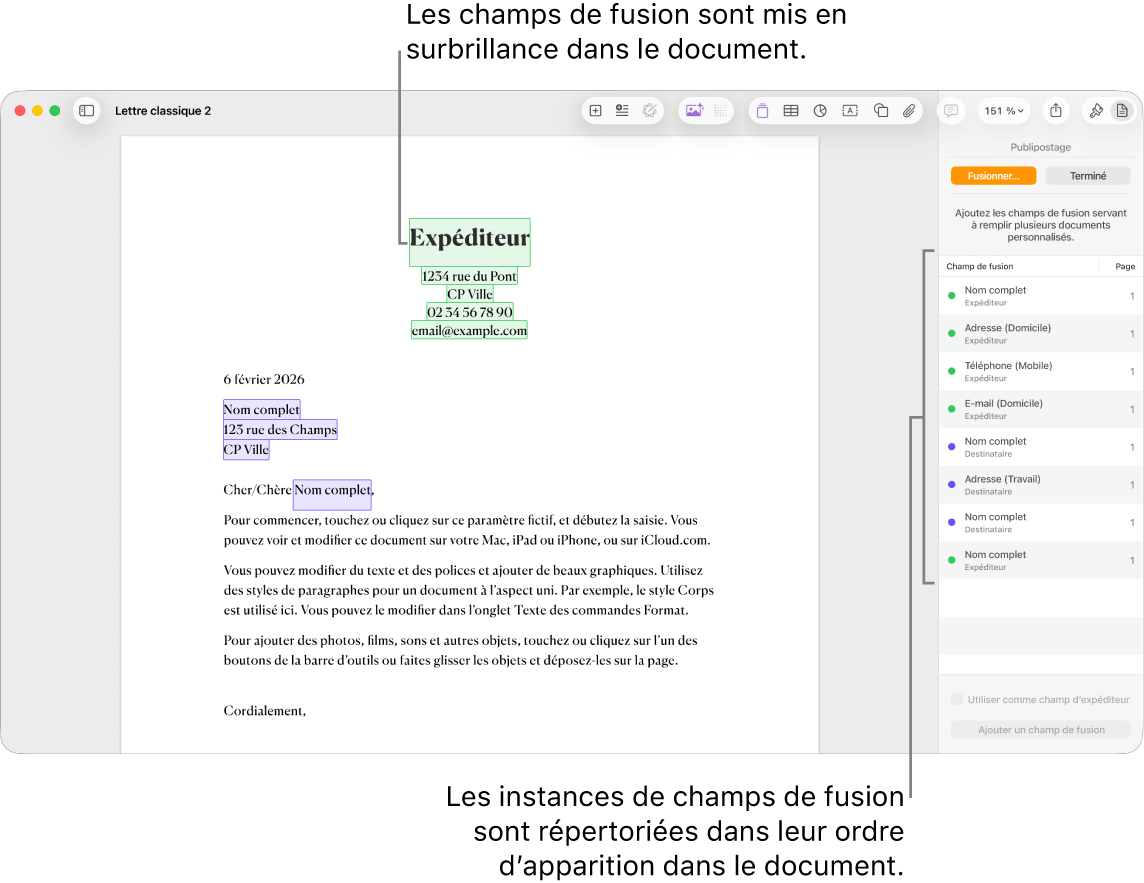
Task: Select Adresse (Domicile) Expéditeur row
Action: click(x=1041, y=333)
